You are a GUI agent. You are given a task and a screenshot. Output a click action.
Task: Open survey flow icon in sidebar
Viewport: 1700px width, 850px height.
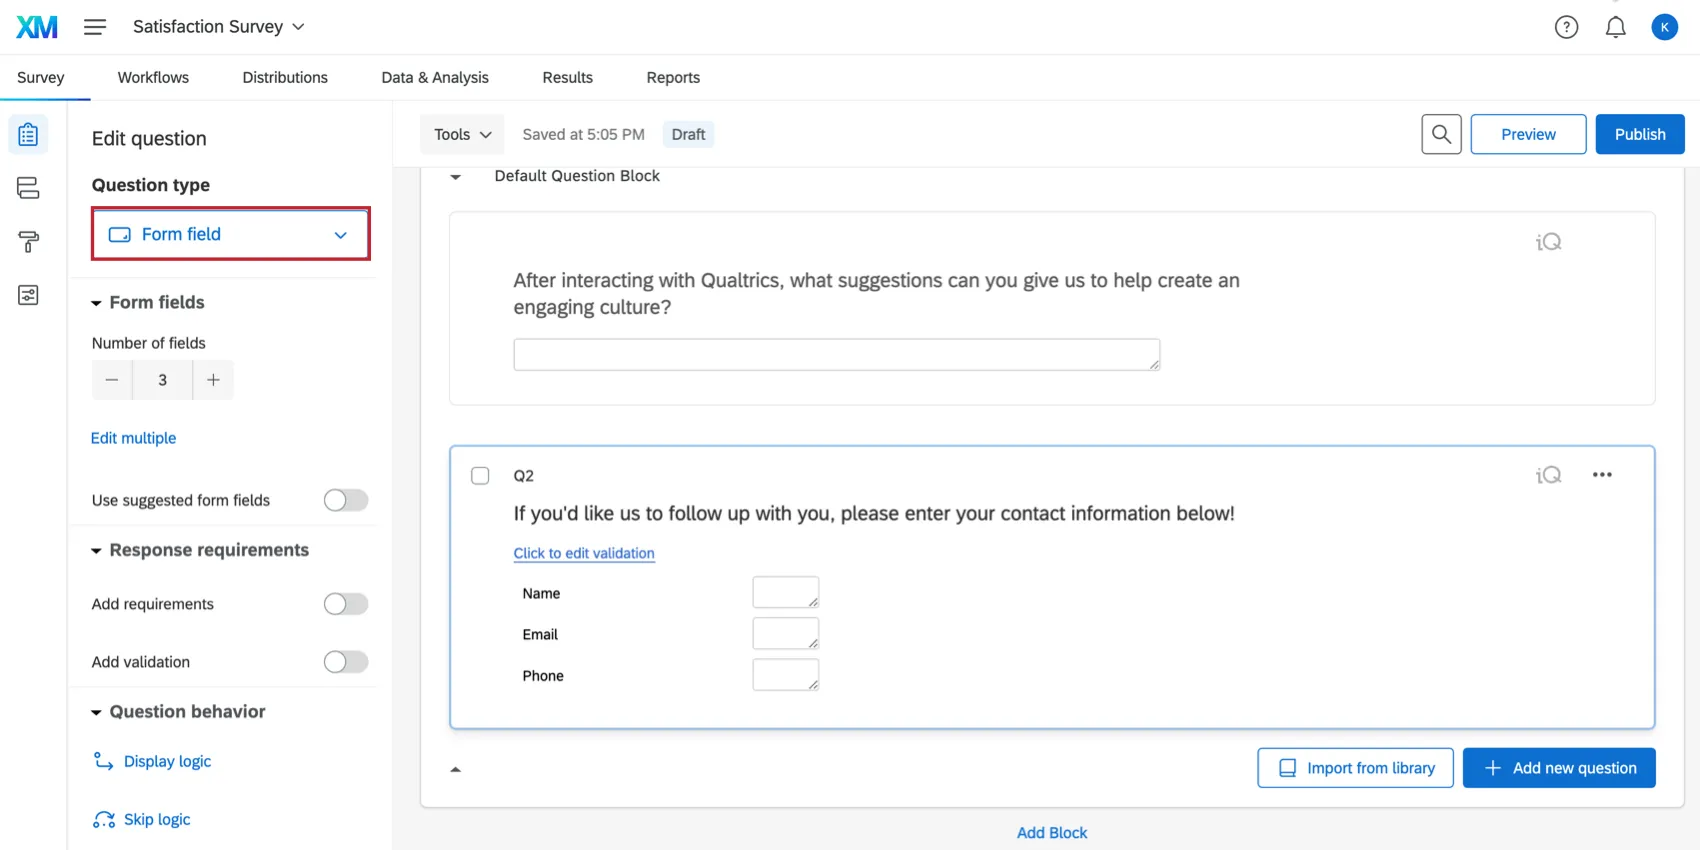28,188
